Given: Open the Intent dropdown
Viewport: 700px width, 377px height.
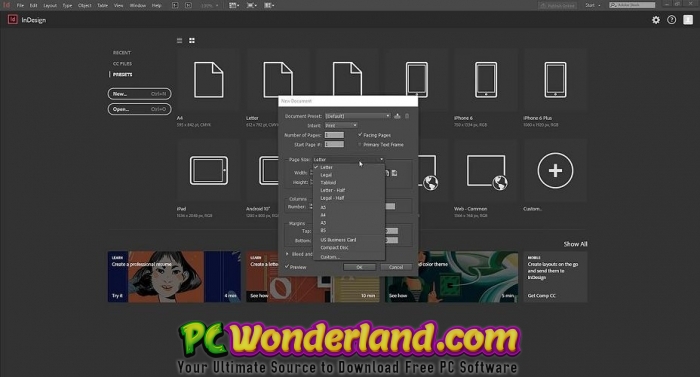Looking at the screenshot, I should pyautogui.click(x=341, y=126).
